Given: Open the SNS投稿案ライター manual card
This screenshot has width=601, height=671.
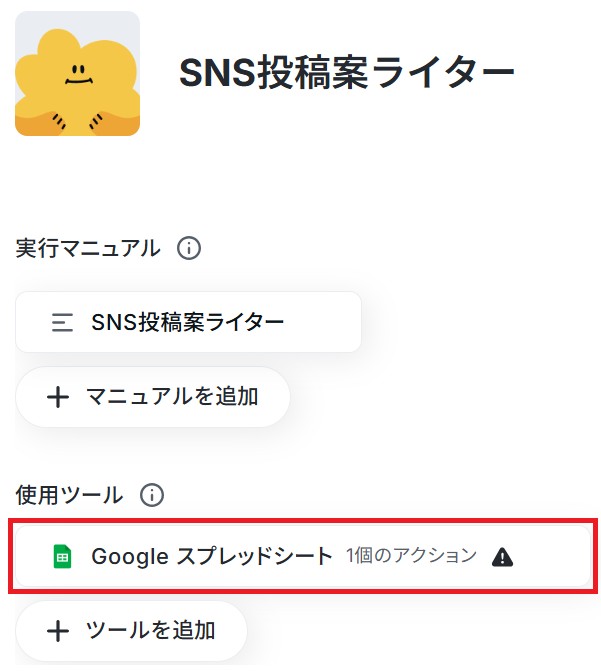Looking at the screenshot, I should click(188, 322).
